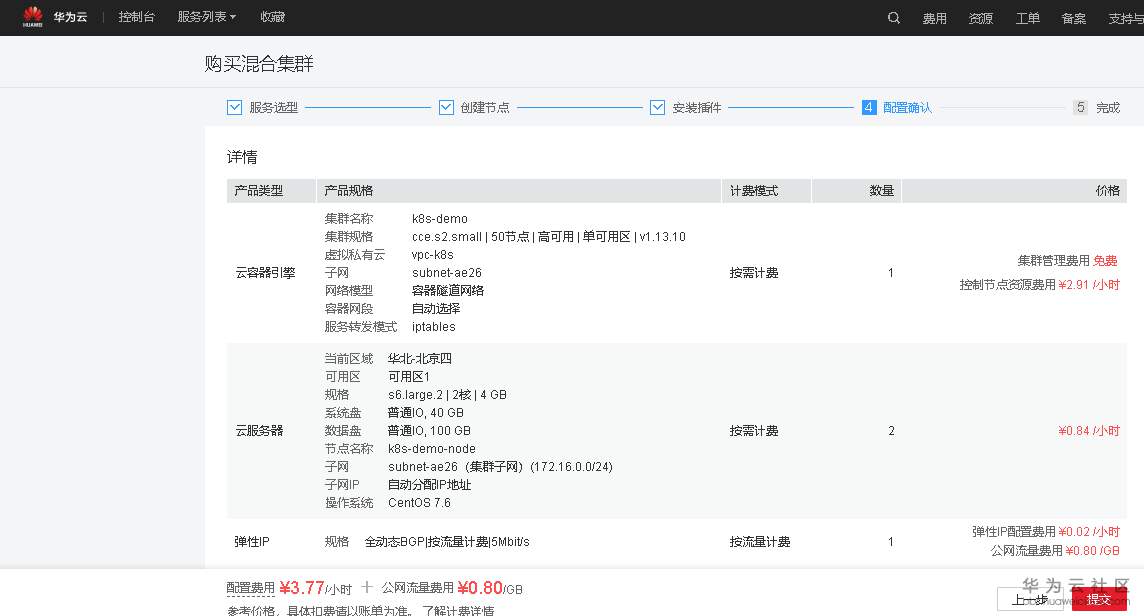Click step number 5 完成 icon
This screenshot has width=1144, height=616.
(x=1081, y=107)
